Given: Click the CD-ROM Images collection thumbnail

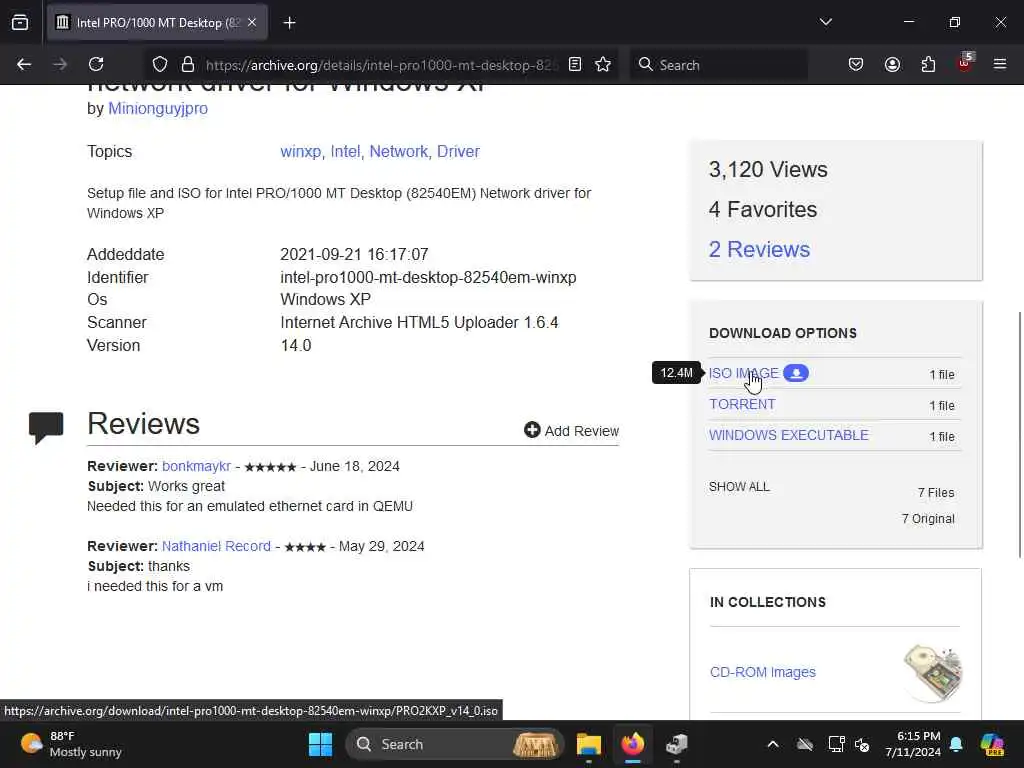Looking at the screenshot, I should tap(933, 673).
